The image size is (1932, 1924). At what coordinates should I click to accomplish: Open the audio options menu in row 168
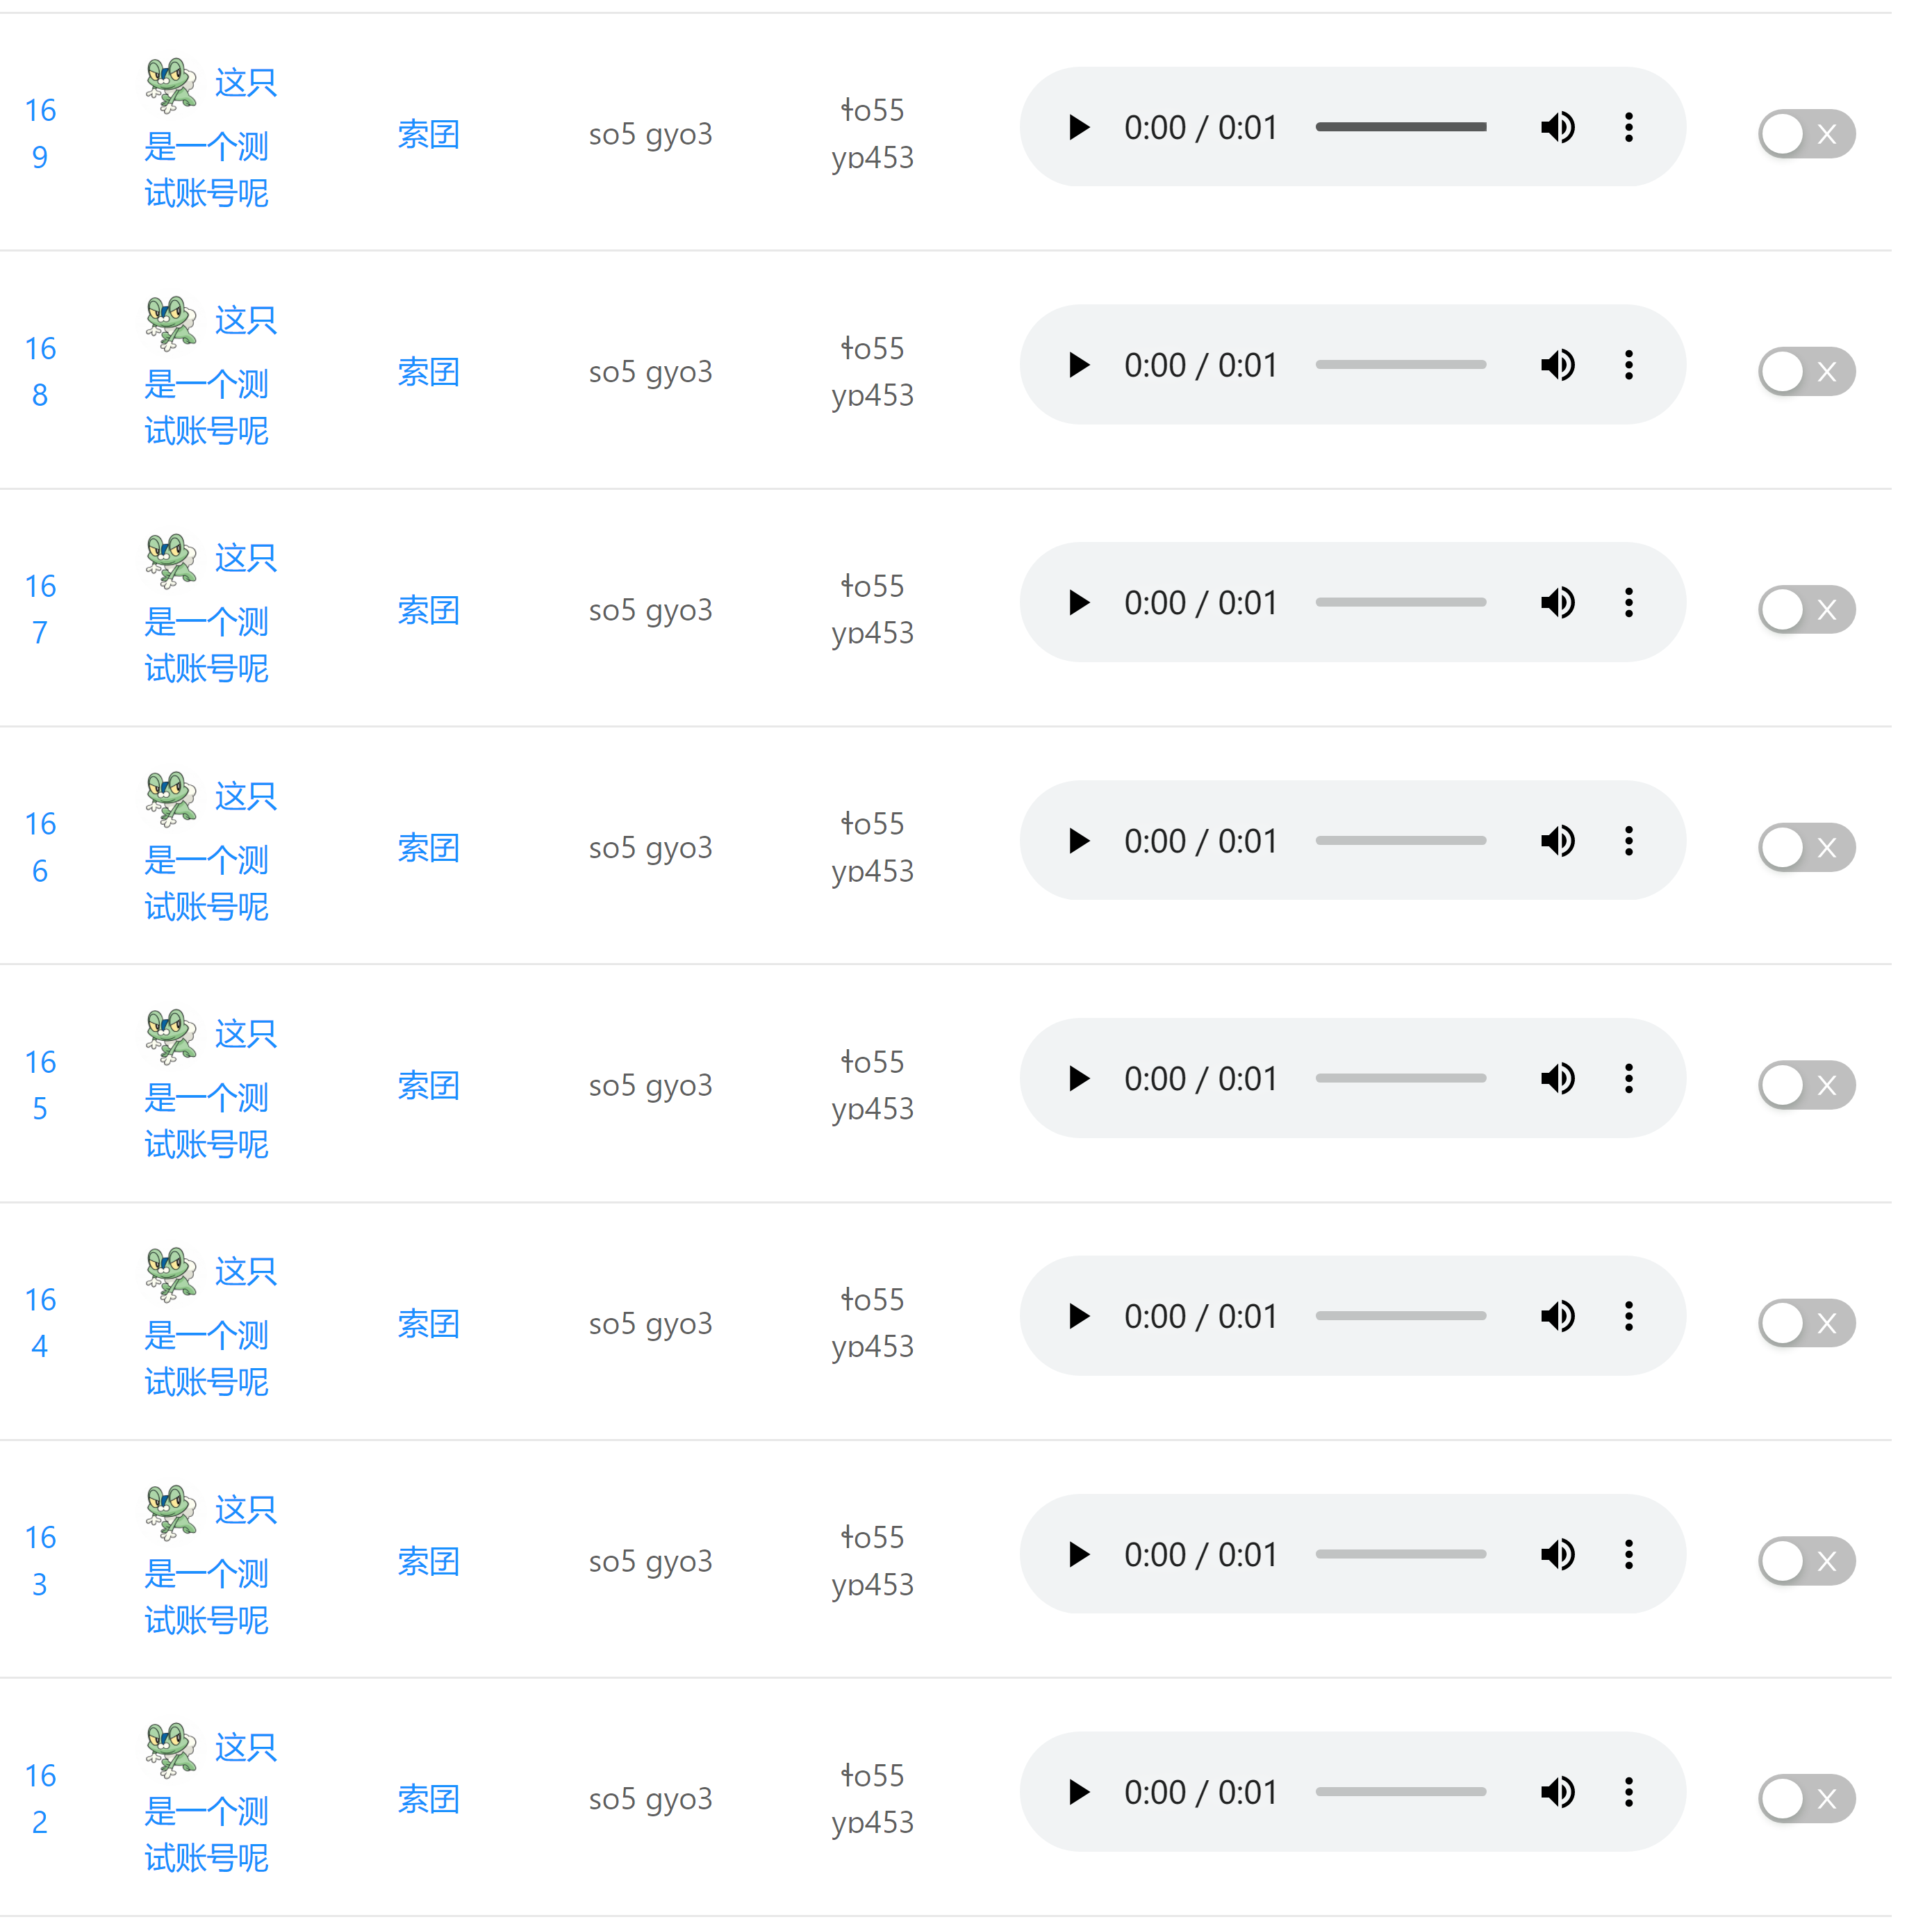[1628, 365]
